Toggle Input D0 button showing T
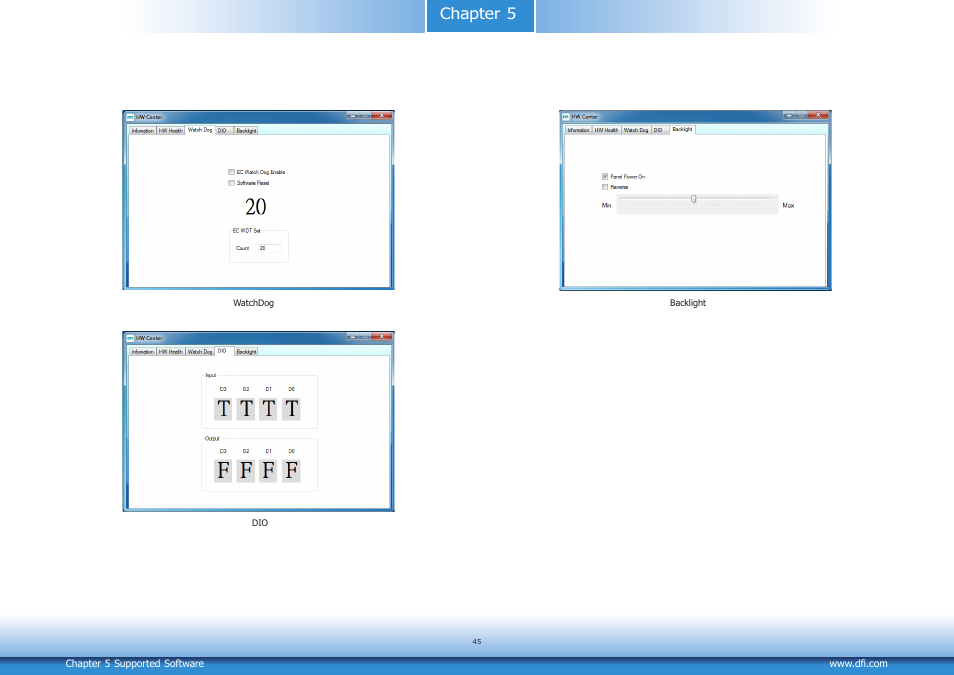 pos(291,408)
